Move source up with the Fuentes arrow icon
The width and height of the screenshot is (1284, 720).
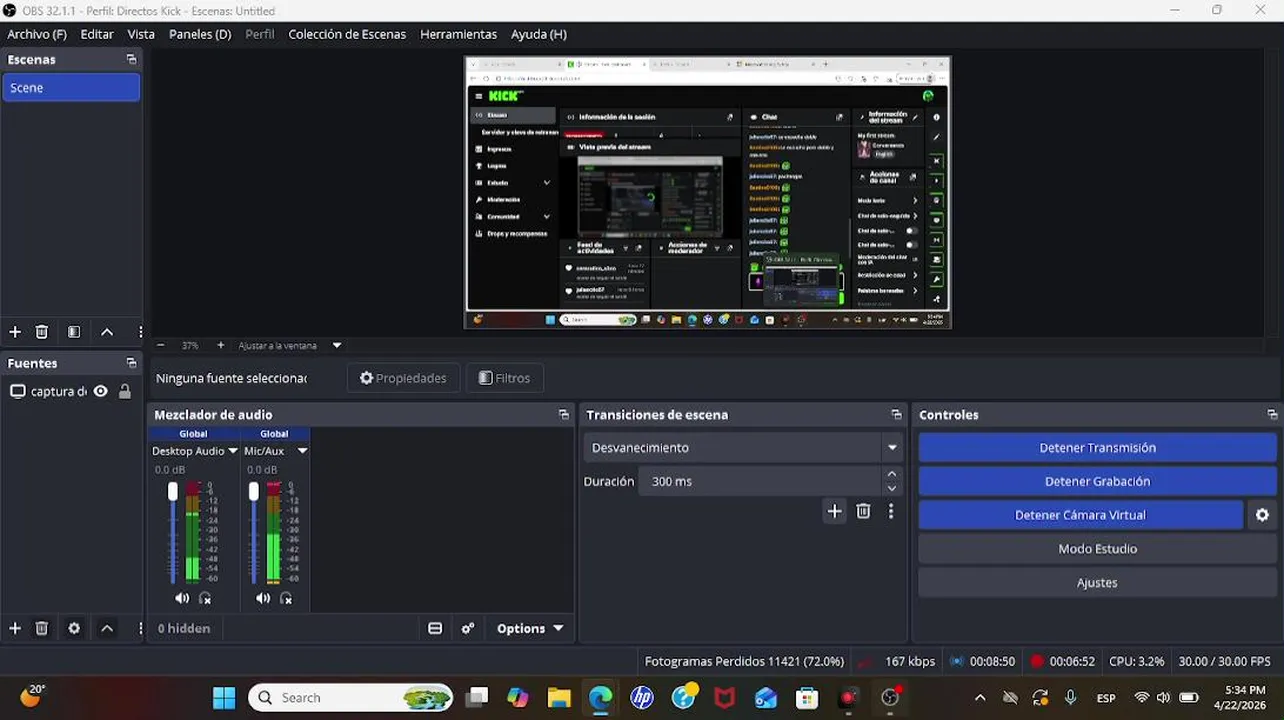point(107,628)
